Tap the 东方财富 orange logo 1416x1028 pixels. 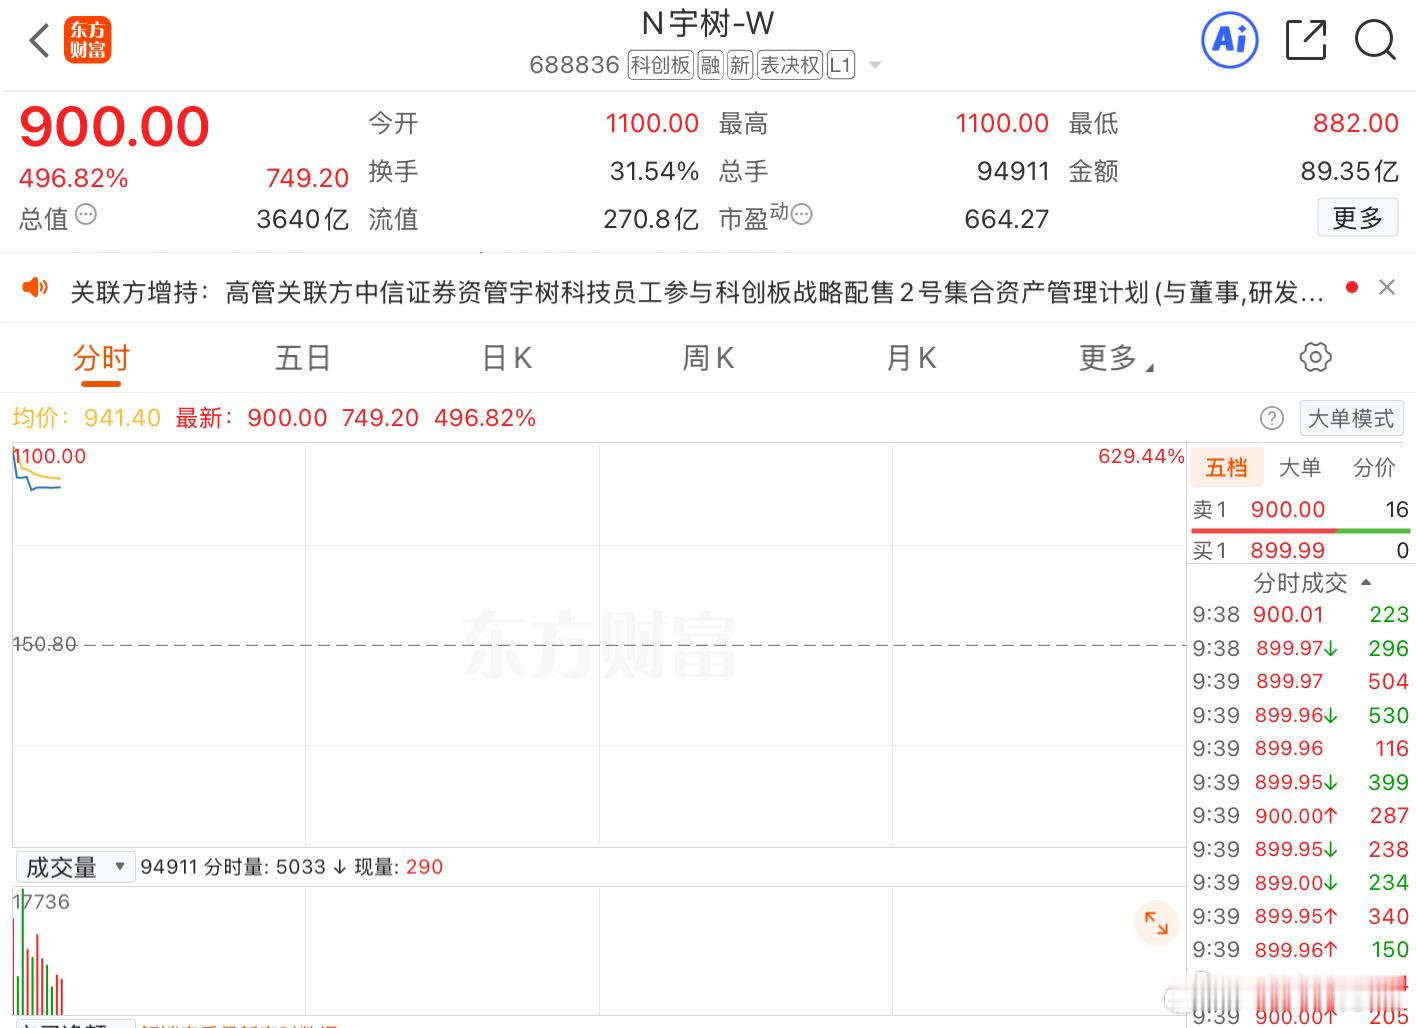coord(88,41)
